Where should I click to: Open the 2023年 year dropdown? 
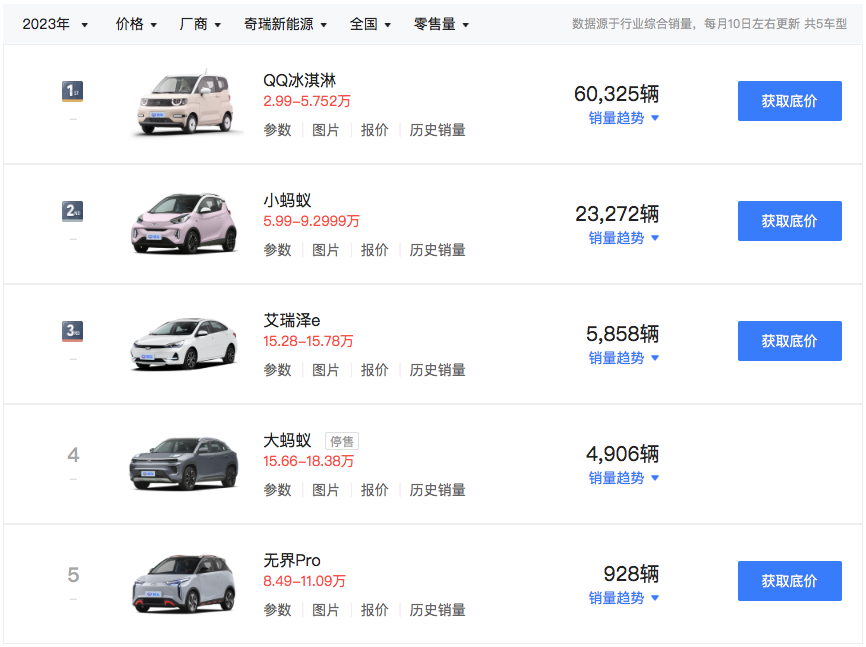tap(55, 24)
